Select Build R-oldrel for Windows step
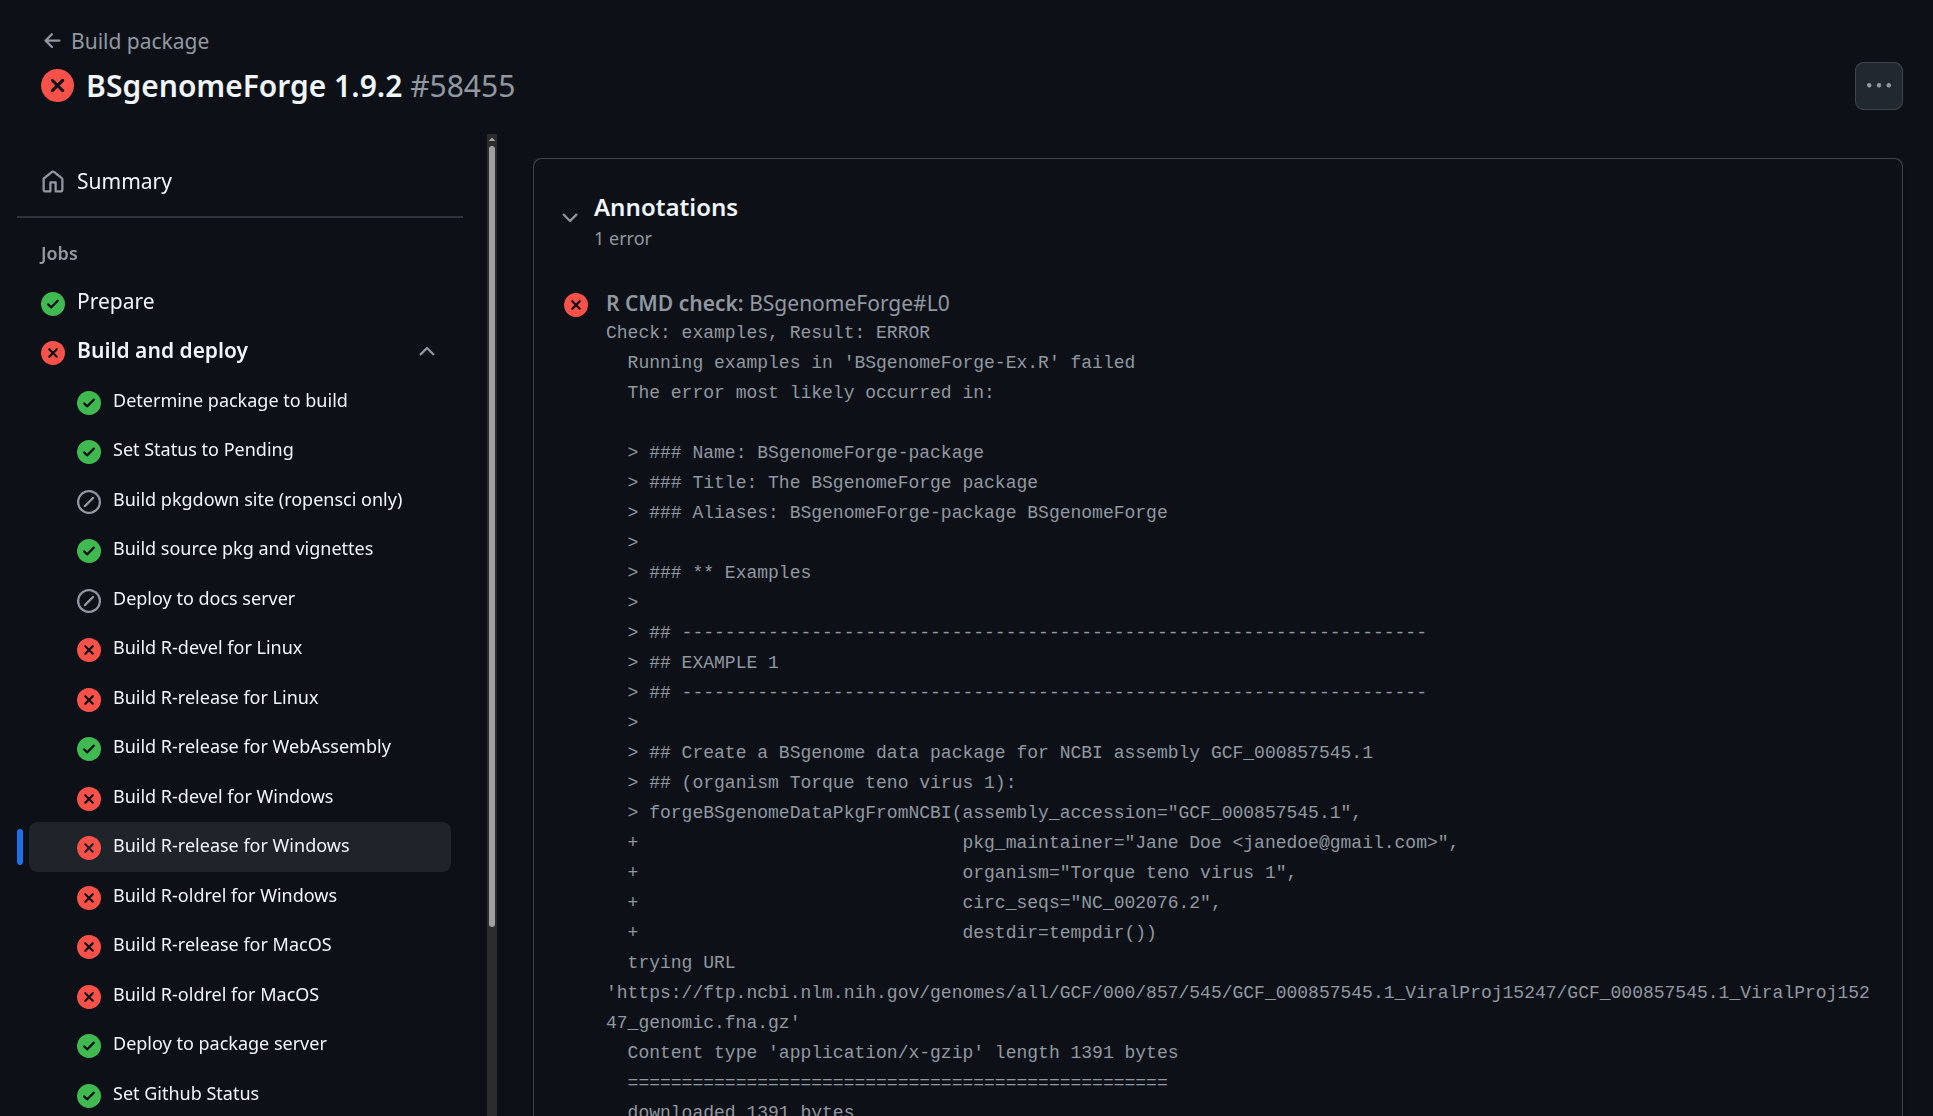Image resolution: width=1933 pixels, height=1116 pixels. point(224,896)
